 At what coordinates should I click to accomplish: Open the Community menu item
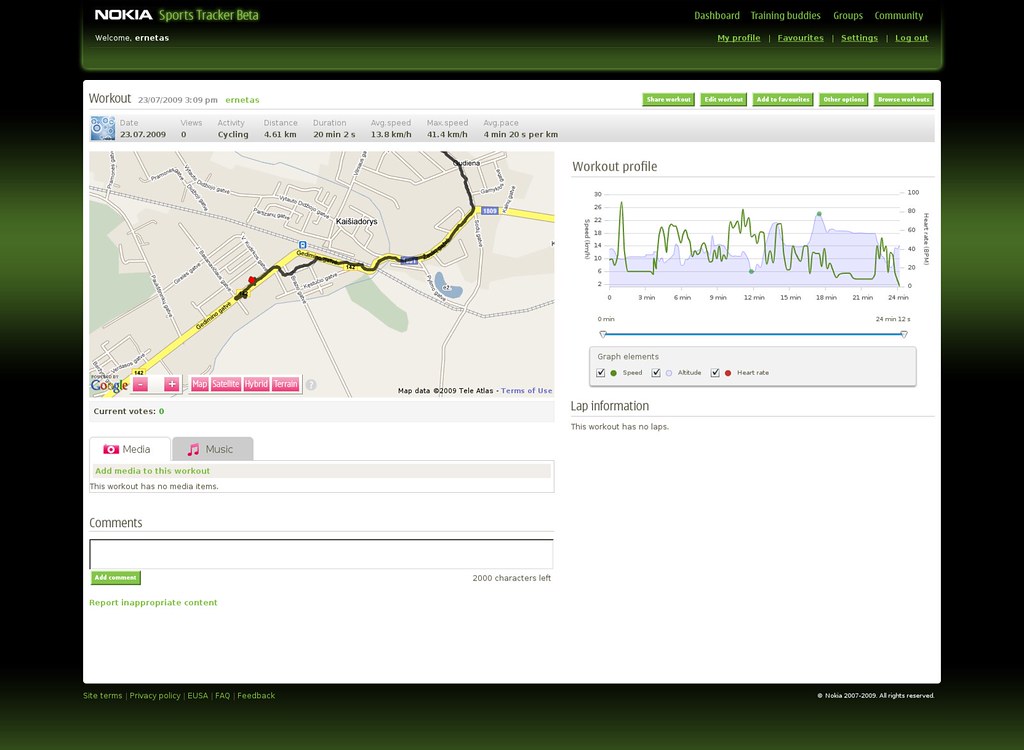pyautogui.click(x=899, y=16)
